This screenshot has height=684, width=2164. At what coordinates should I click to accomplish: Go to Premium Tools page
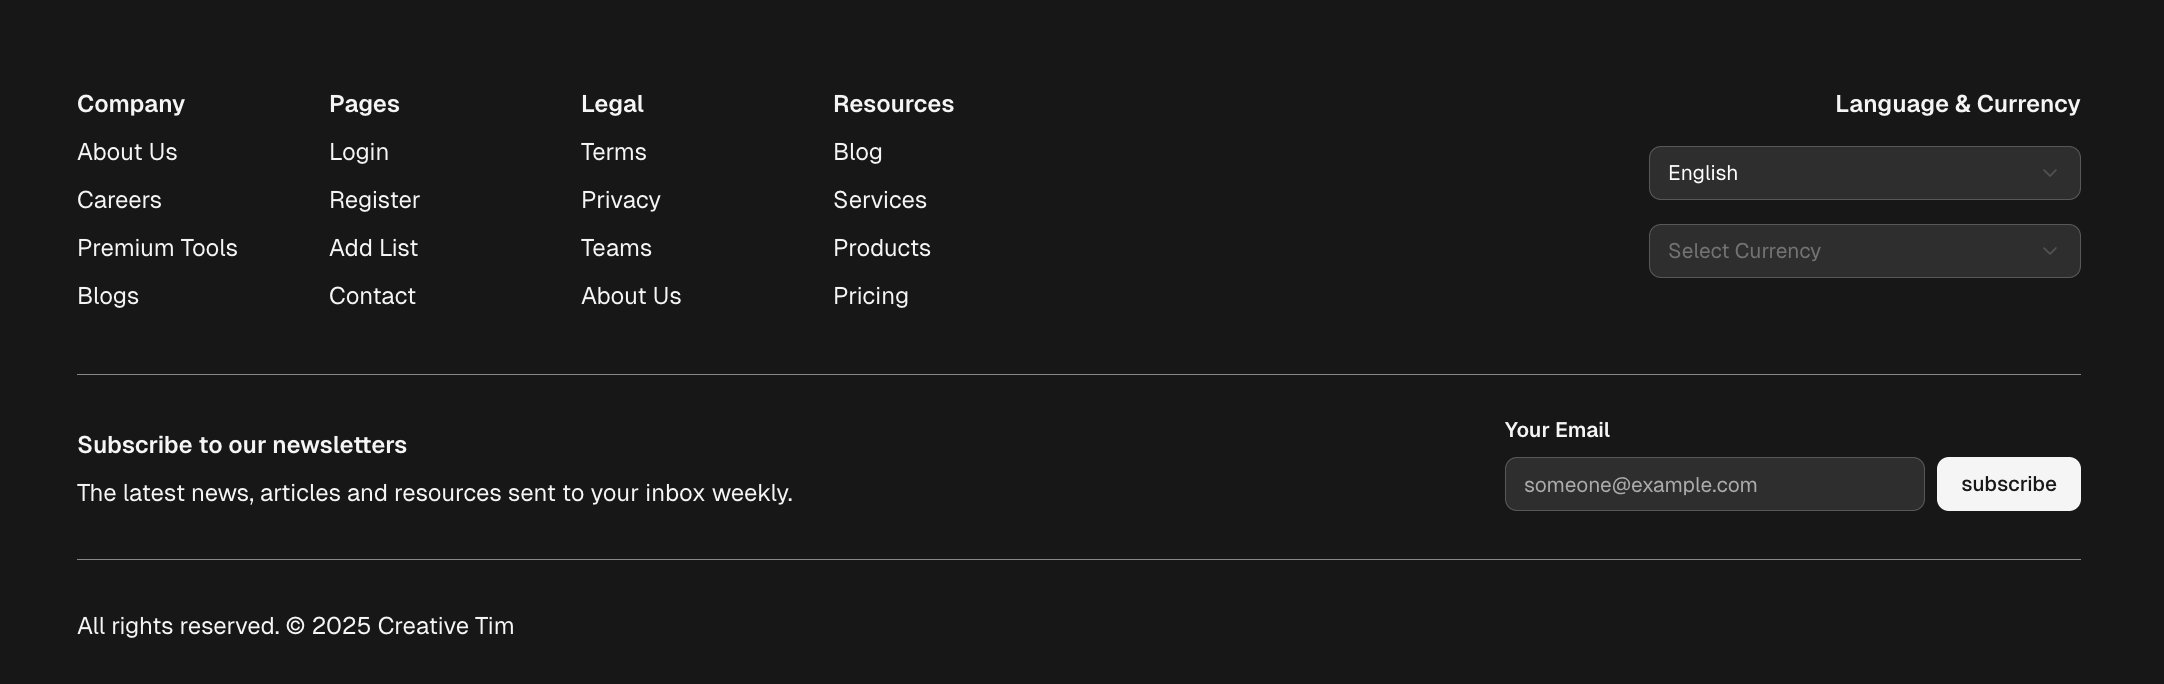pos(157,248)
